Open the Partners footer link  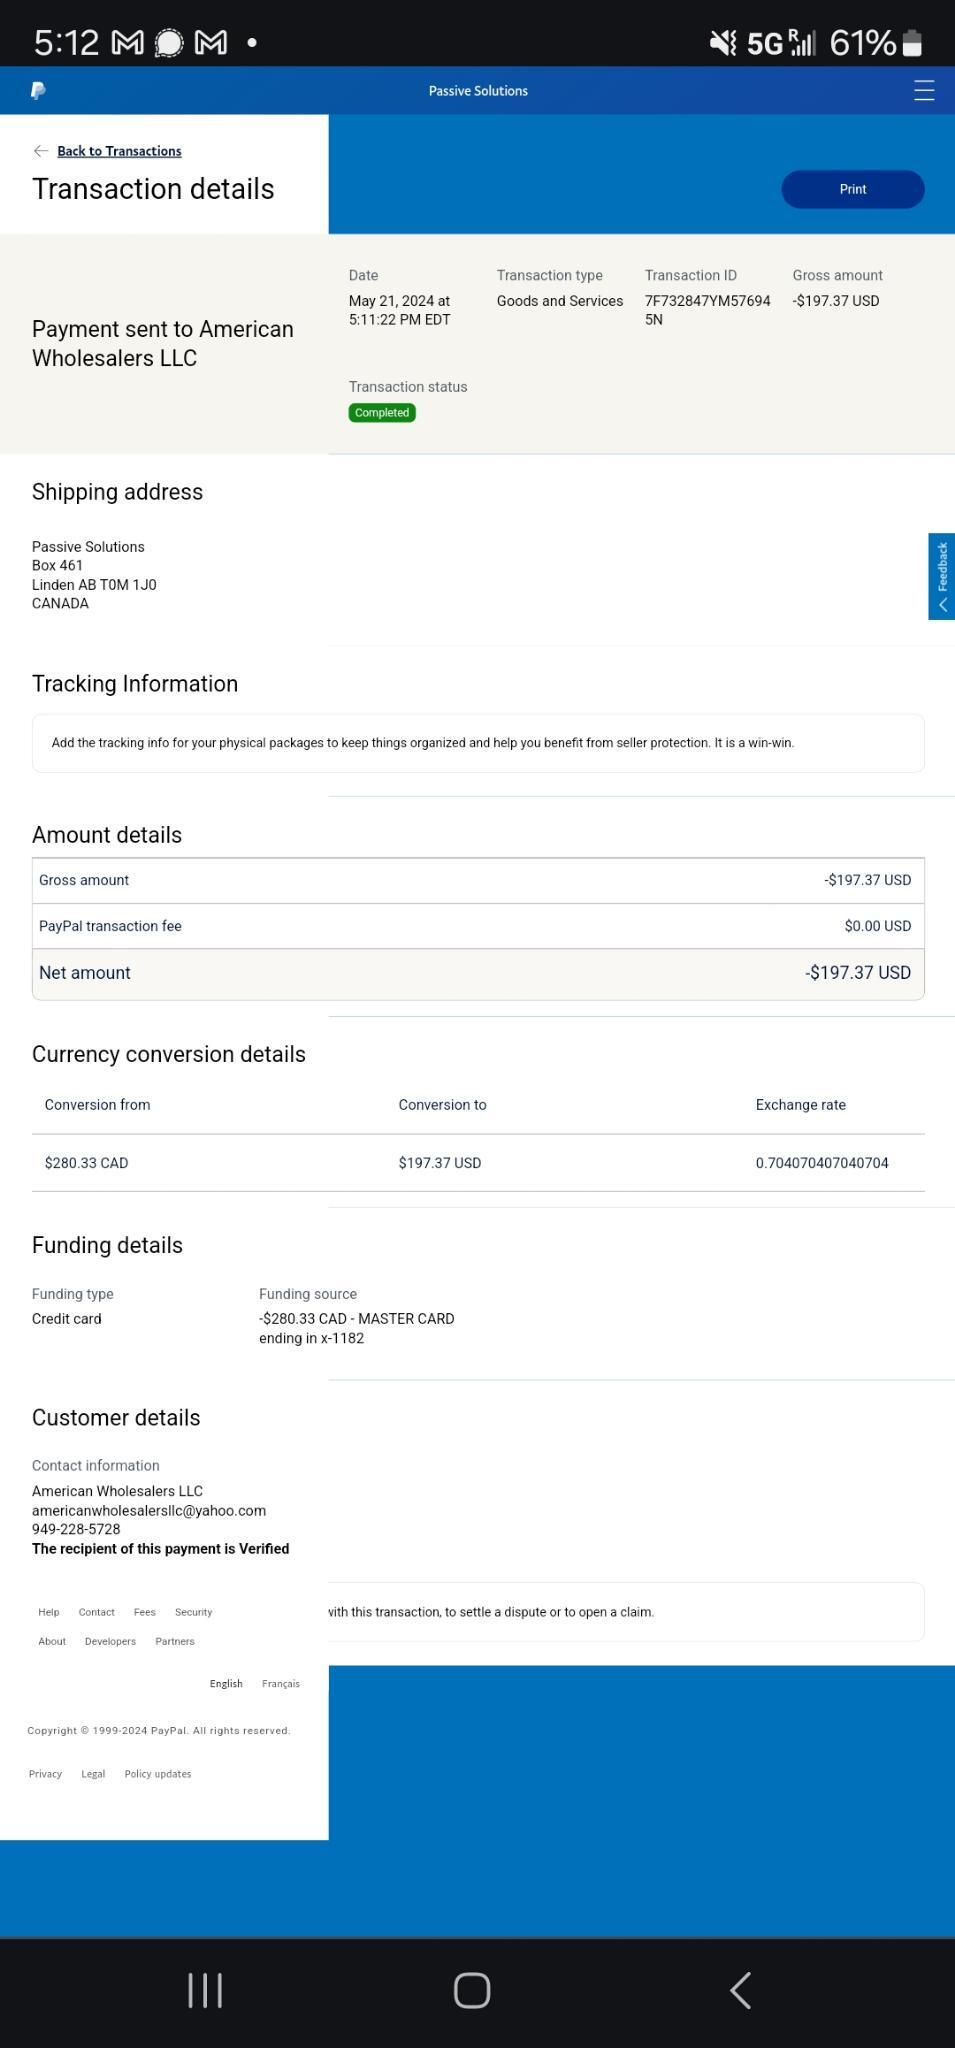pyautogui.click(x=175, y=1641)
